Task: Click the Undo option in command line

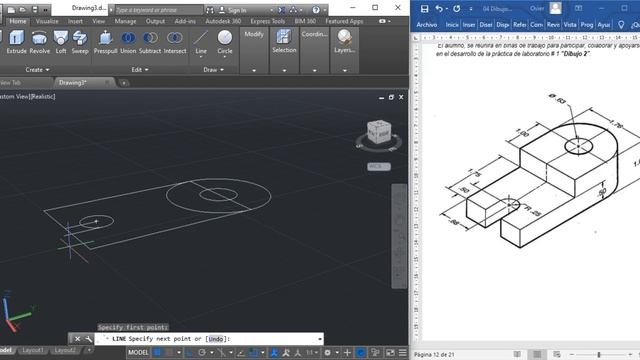Action: click(x=216, y=339)
